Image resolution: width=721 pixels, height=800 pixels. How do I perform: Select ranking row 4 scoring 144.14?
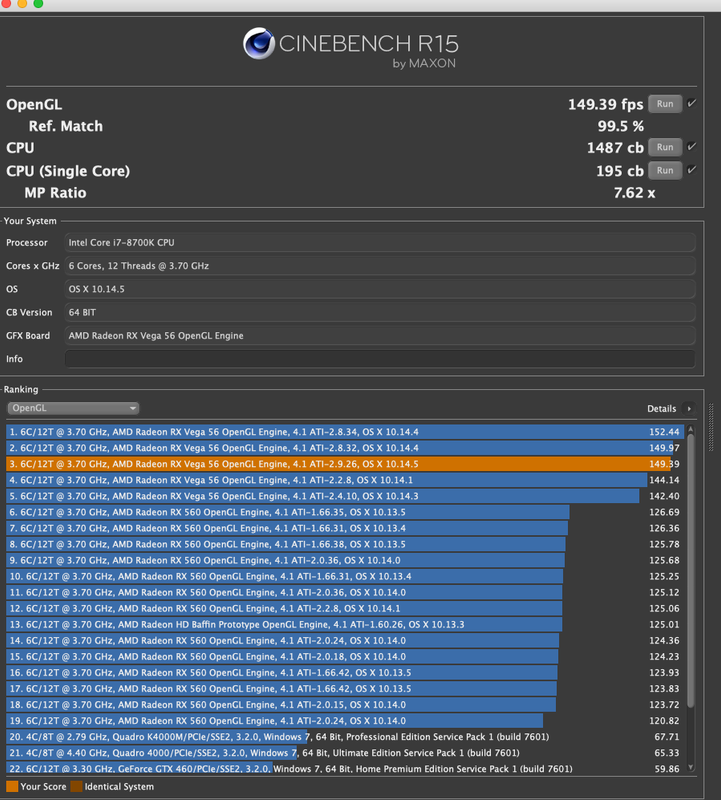(345, 480)
